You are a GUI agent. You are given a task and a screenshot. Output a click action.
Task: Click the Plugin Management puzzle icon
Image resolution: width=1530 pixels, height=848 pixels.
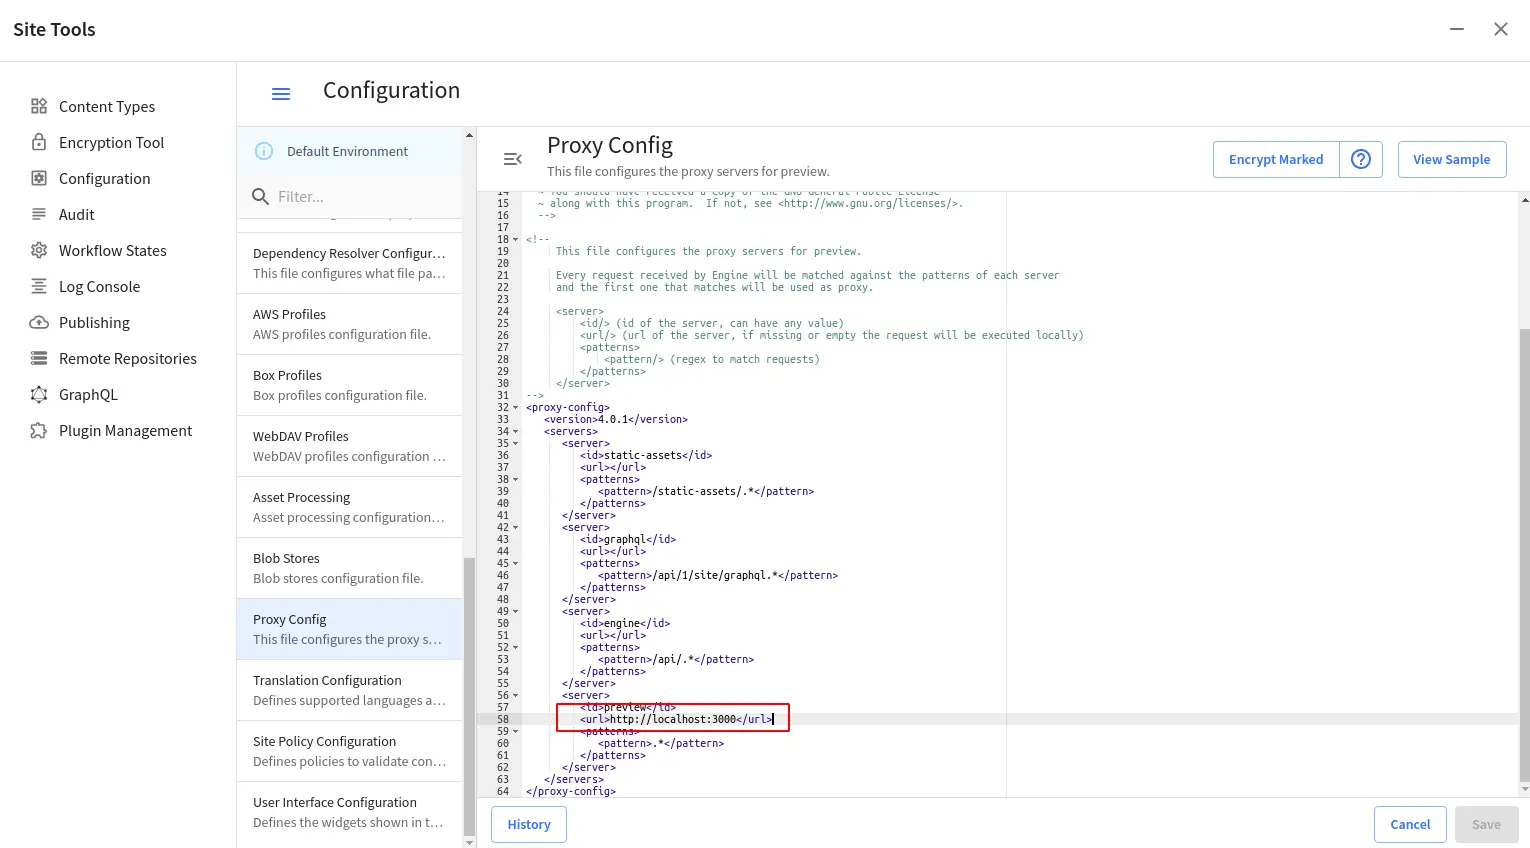(x=39, y=430)
